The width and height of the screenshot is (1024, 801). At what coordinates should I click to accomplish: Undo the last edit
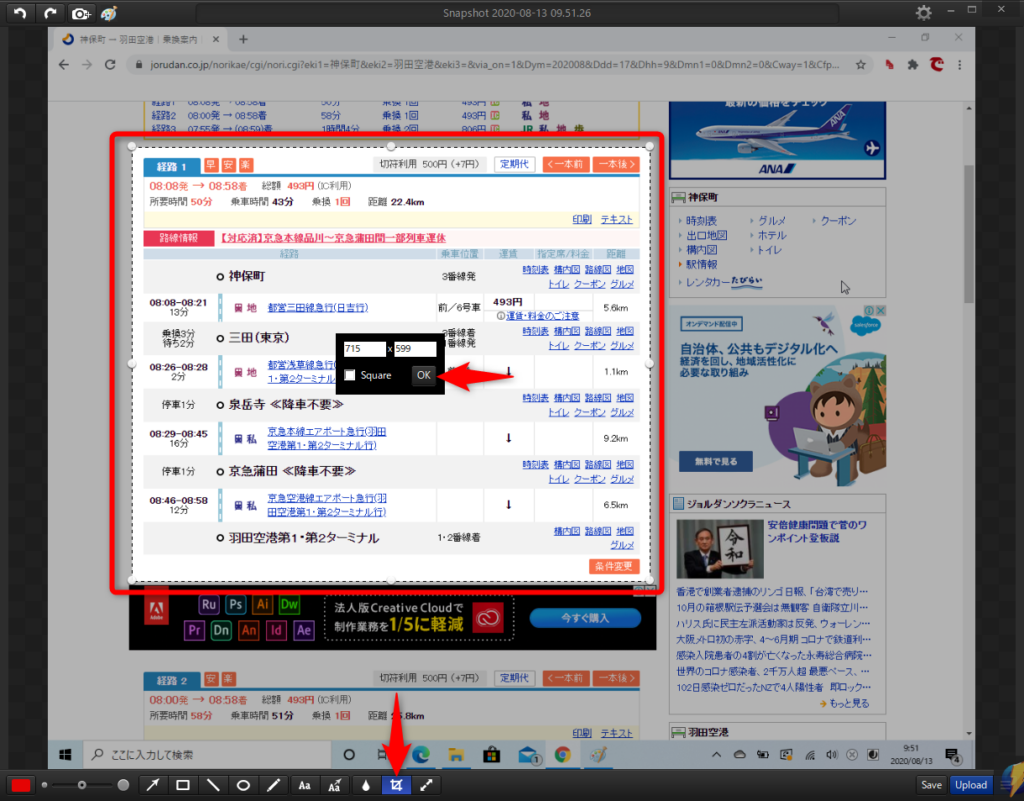[x=20, y=13]
